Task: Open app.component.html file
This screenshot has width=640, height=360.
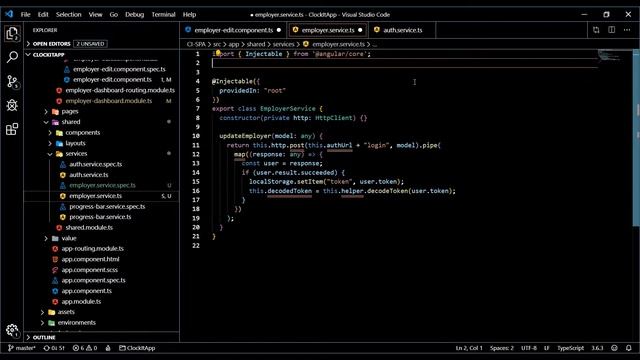Action: point(90,259)
